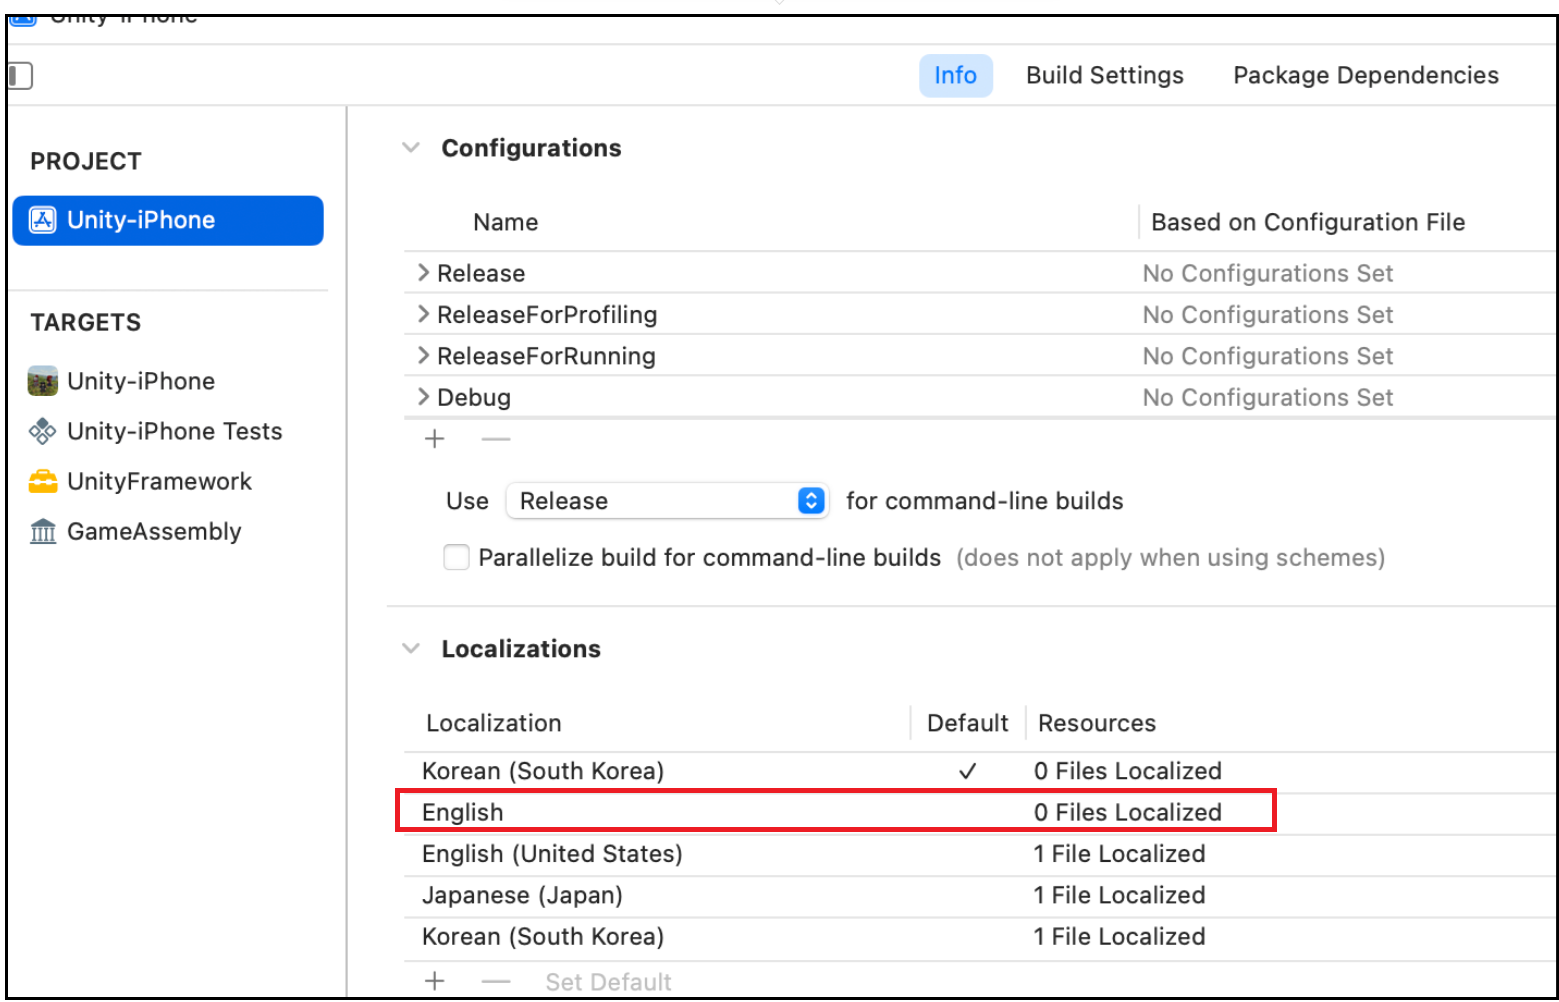Click No Configurations Set for ReleaseForProfiling
Image resolution: width=1559 pixels, height=1002 pixels.
coord(1267,314)
